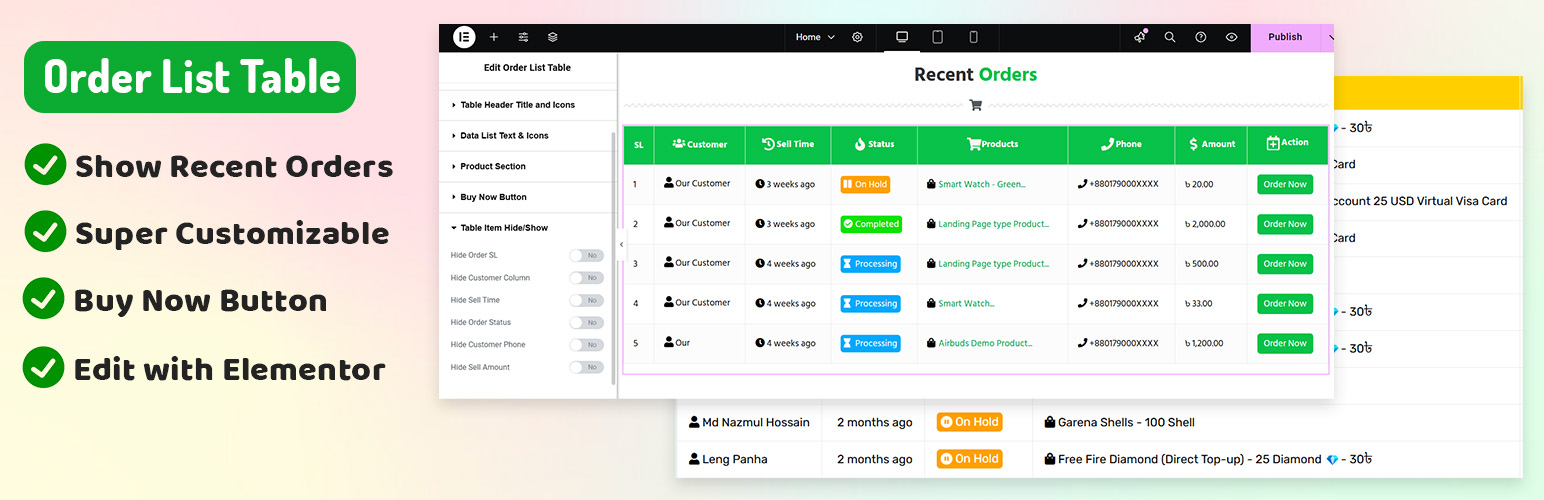
Task: Switch to tablet preview mode
Action: point(937,37)
